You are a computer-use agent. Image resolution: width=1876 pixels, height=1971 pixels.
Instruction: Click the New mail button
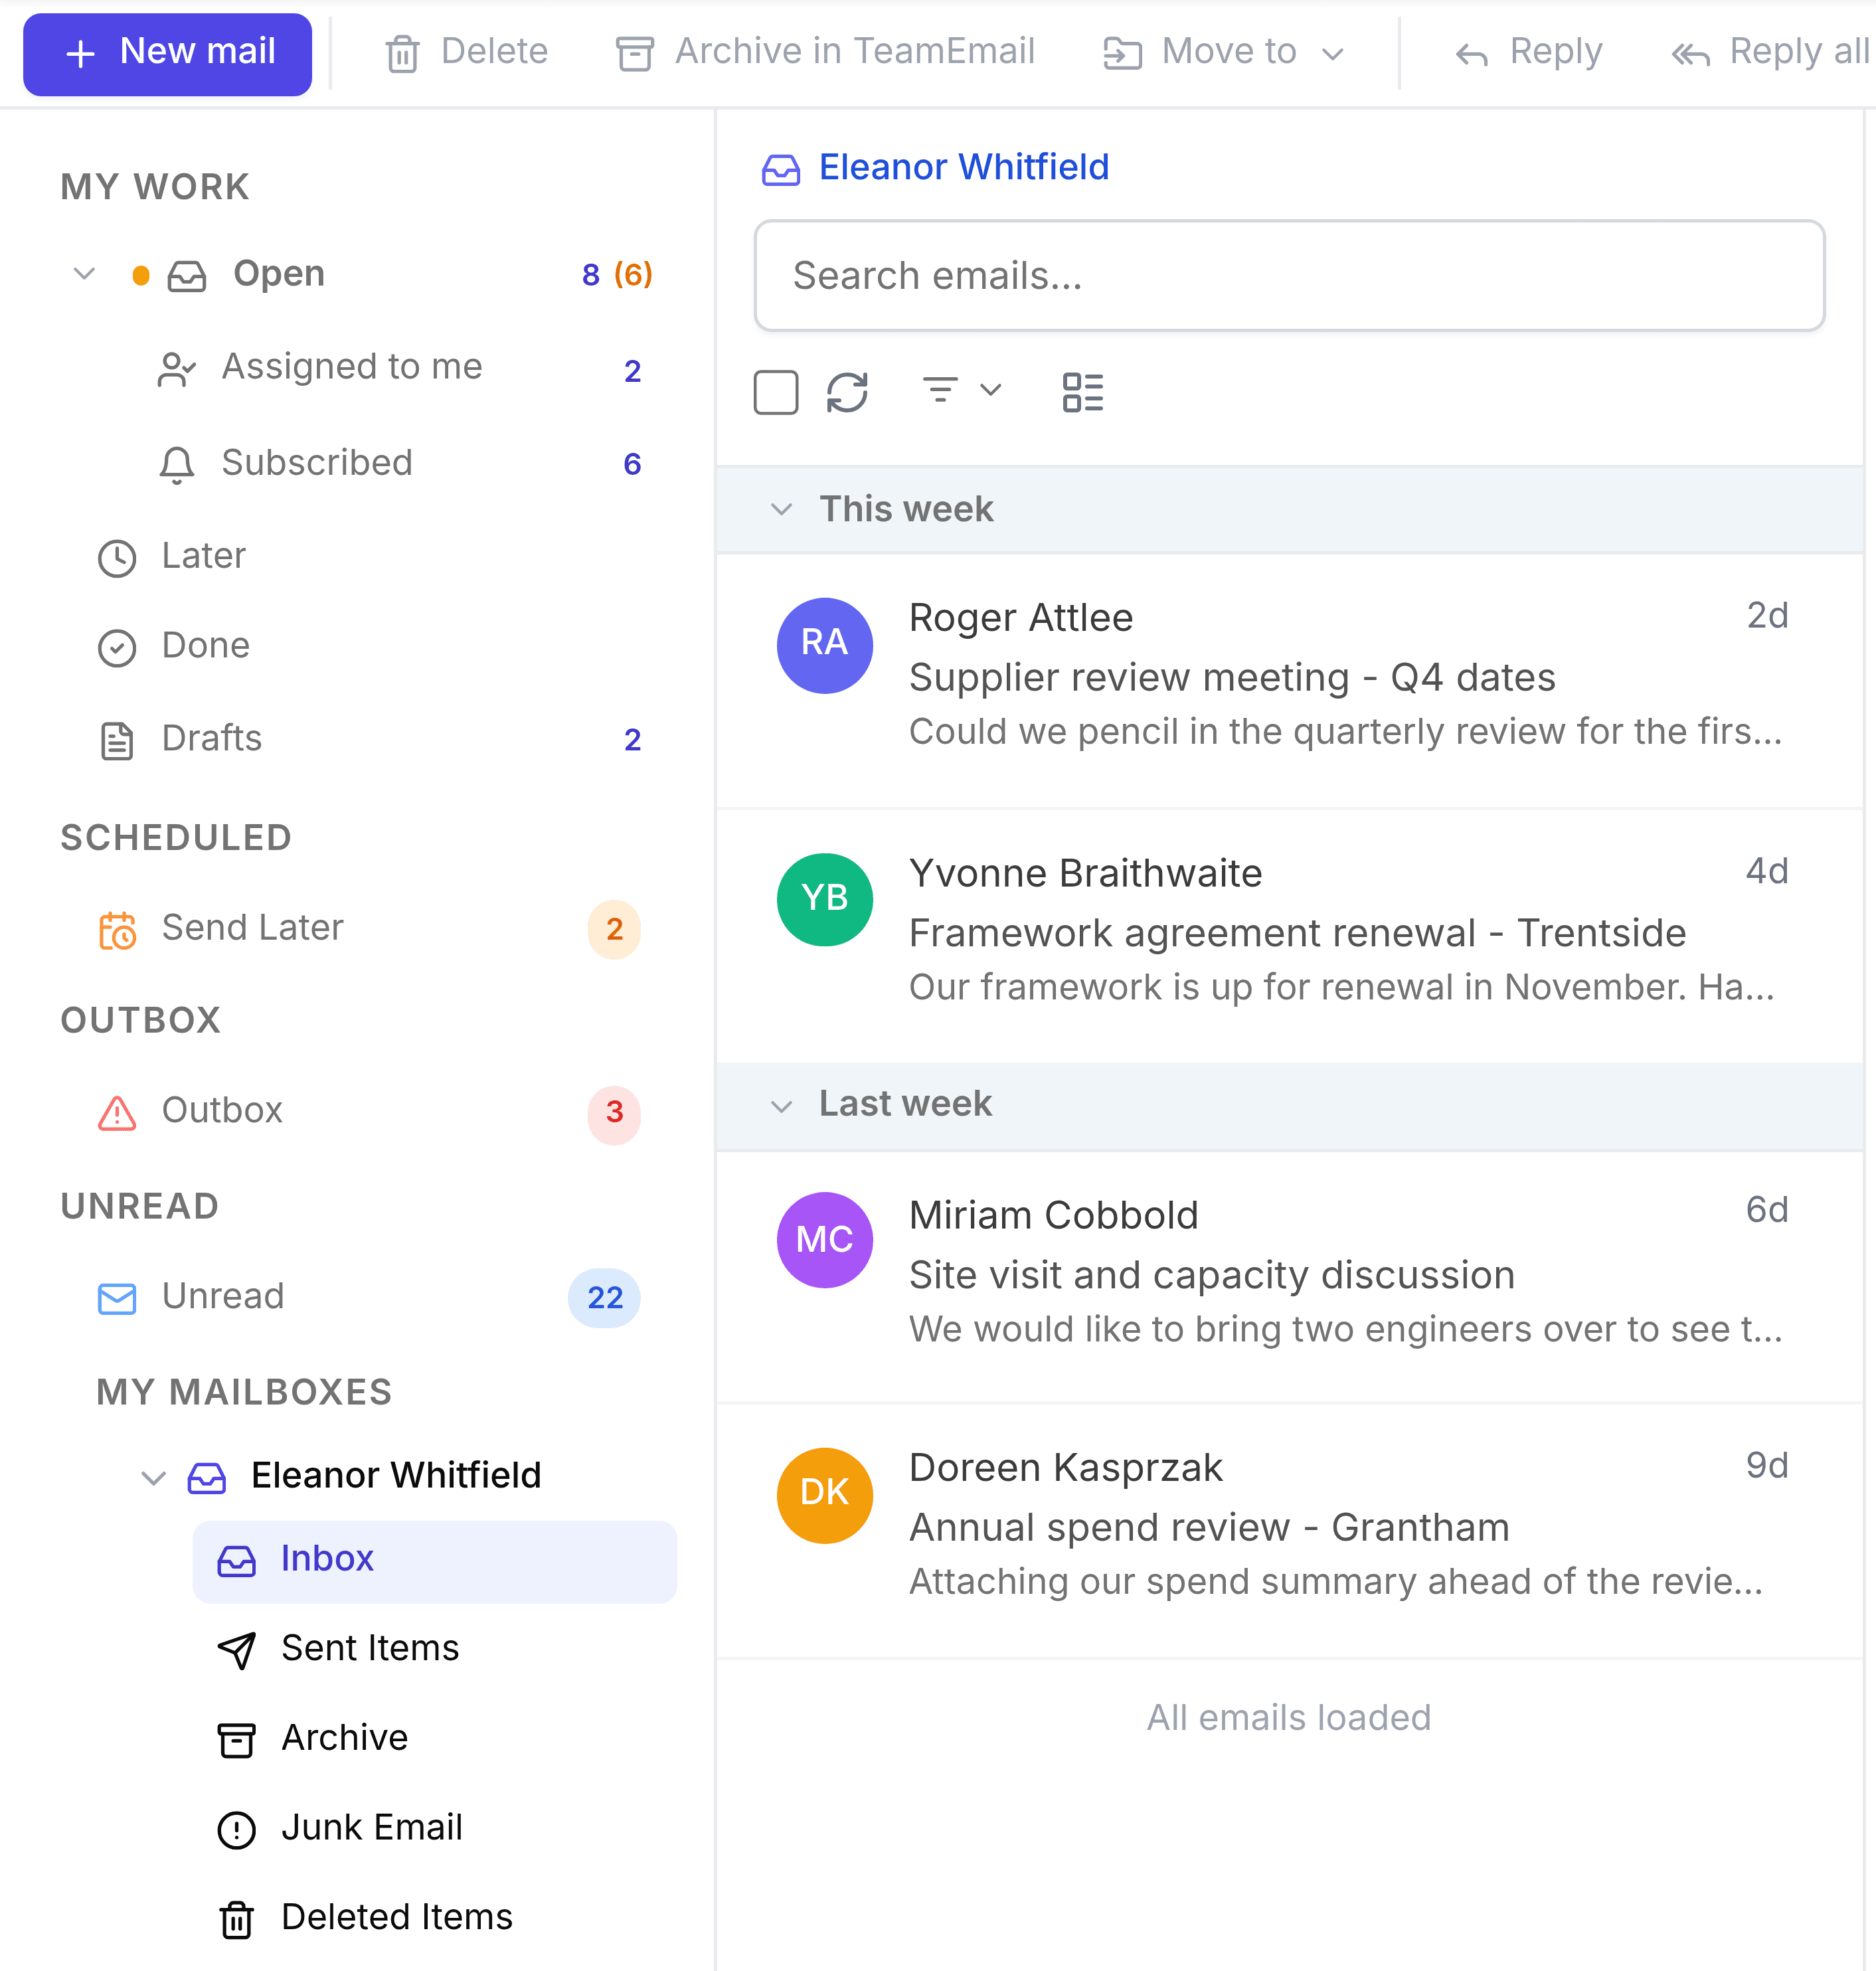(167, 53)
